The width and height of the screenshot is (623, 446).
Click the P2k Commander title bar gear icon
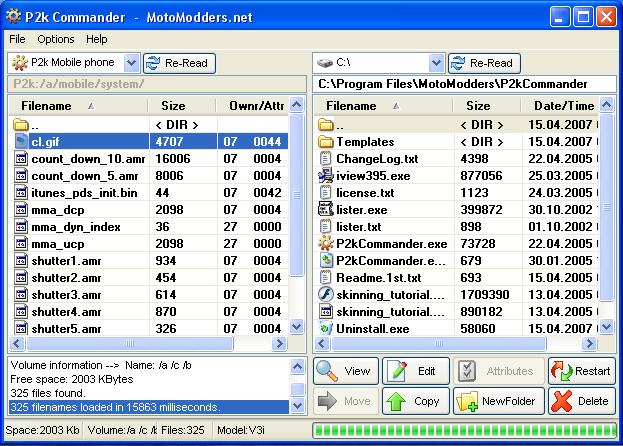click(14, 16)
